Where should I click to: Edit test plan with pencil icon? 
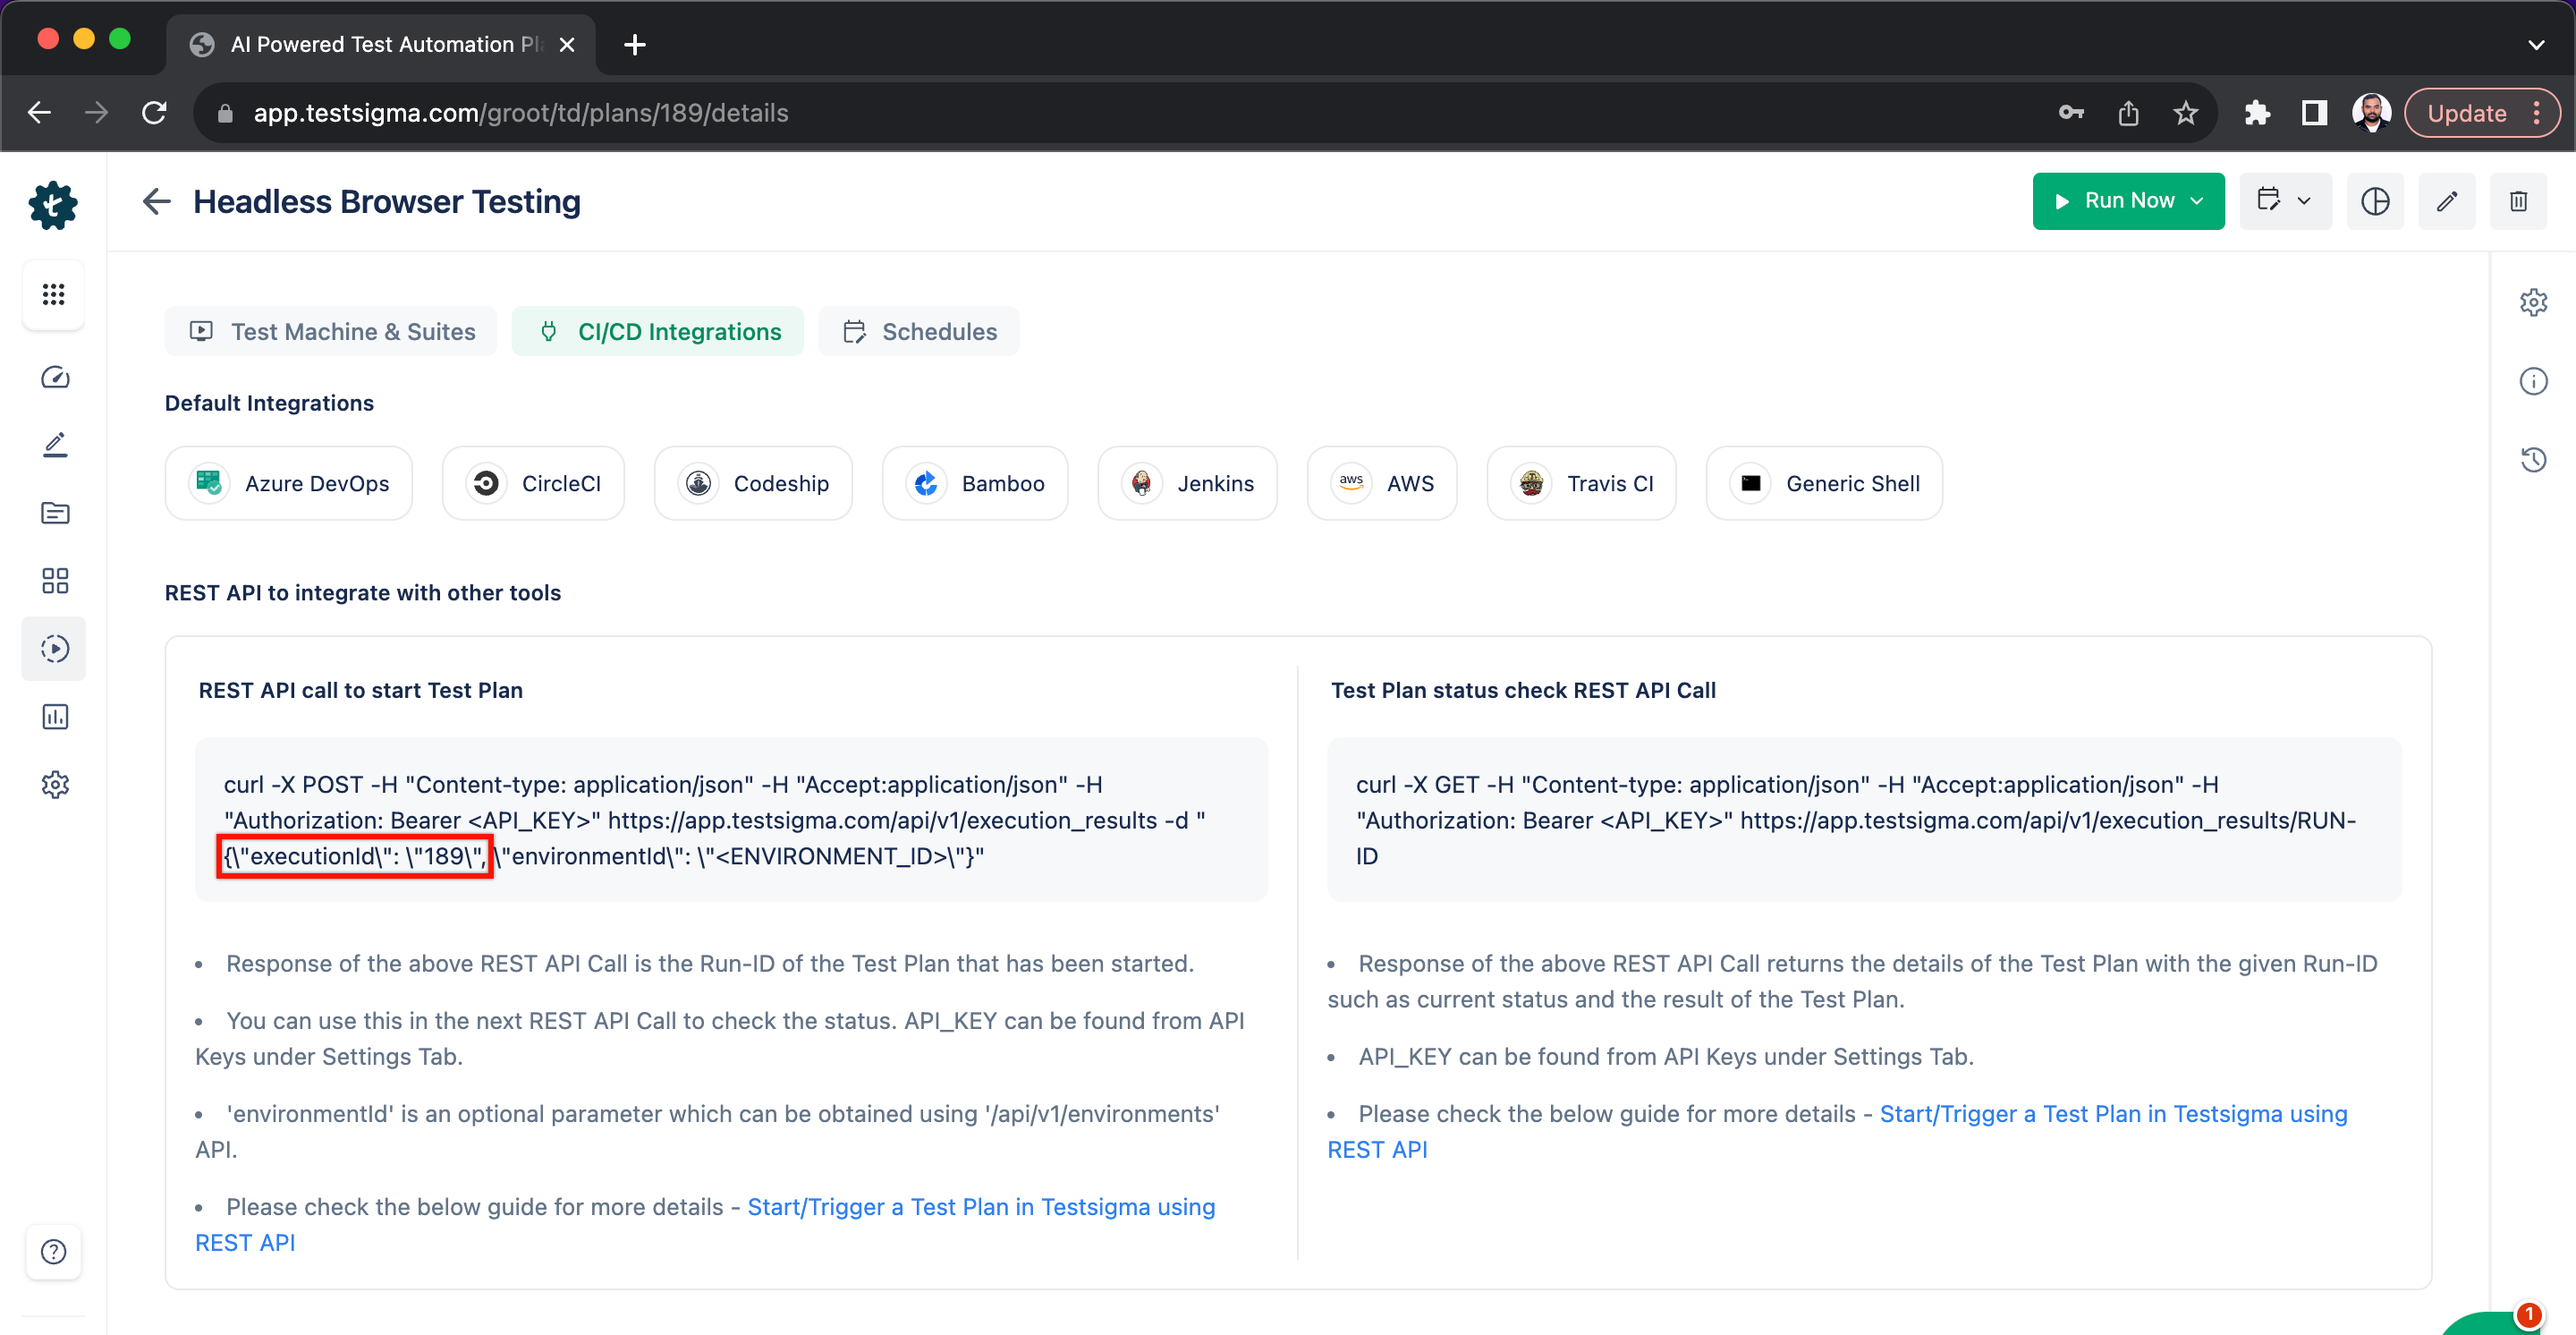pyautogui.click(x=2446, y=201)
